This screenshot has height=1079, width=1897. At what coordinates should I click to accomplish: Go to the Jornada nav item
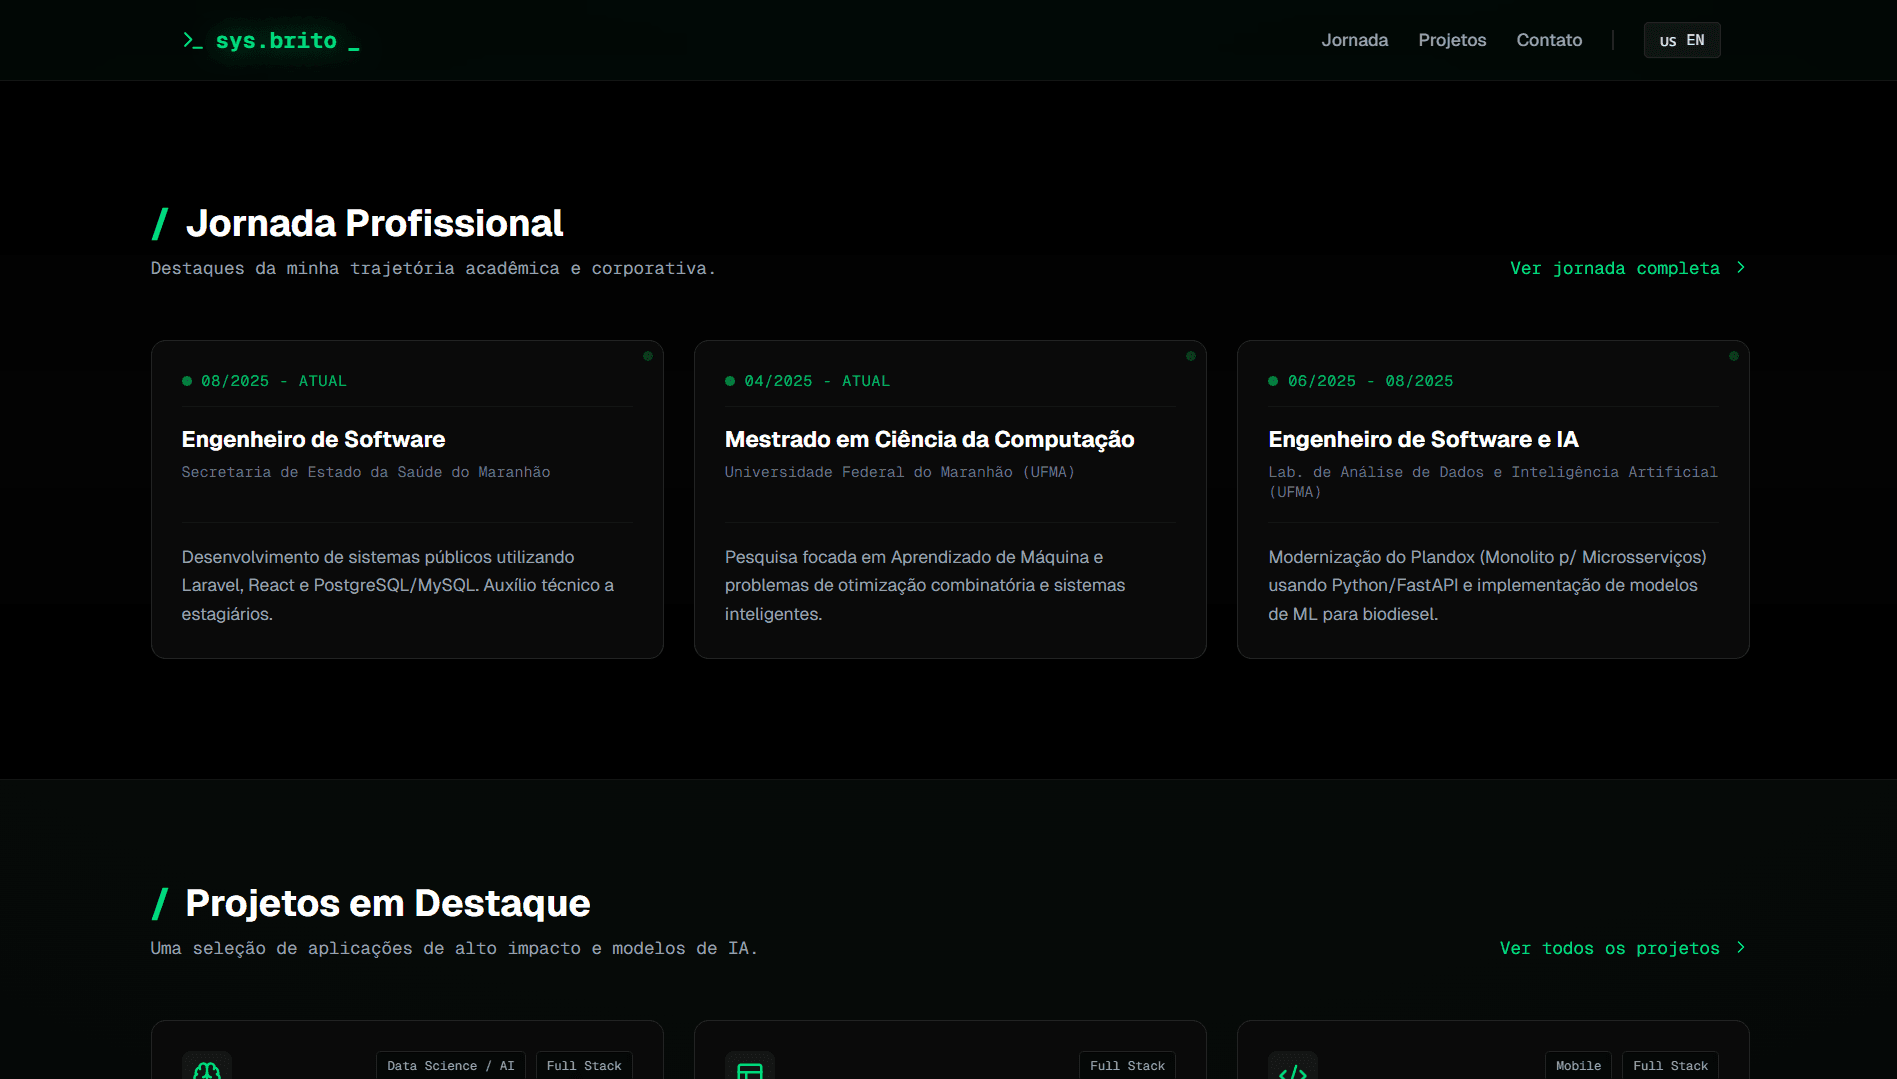1354,40
